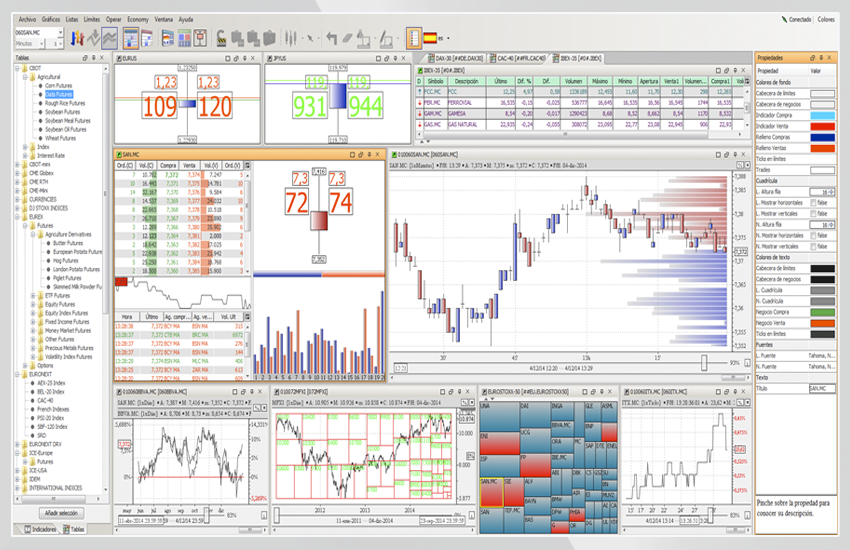Click the highlighted properties list toolbar icon
The image size is (850, 550).
(414, 38)
